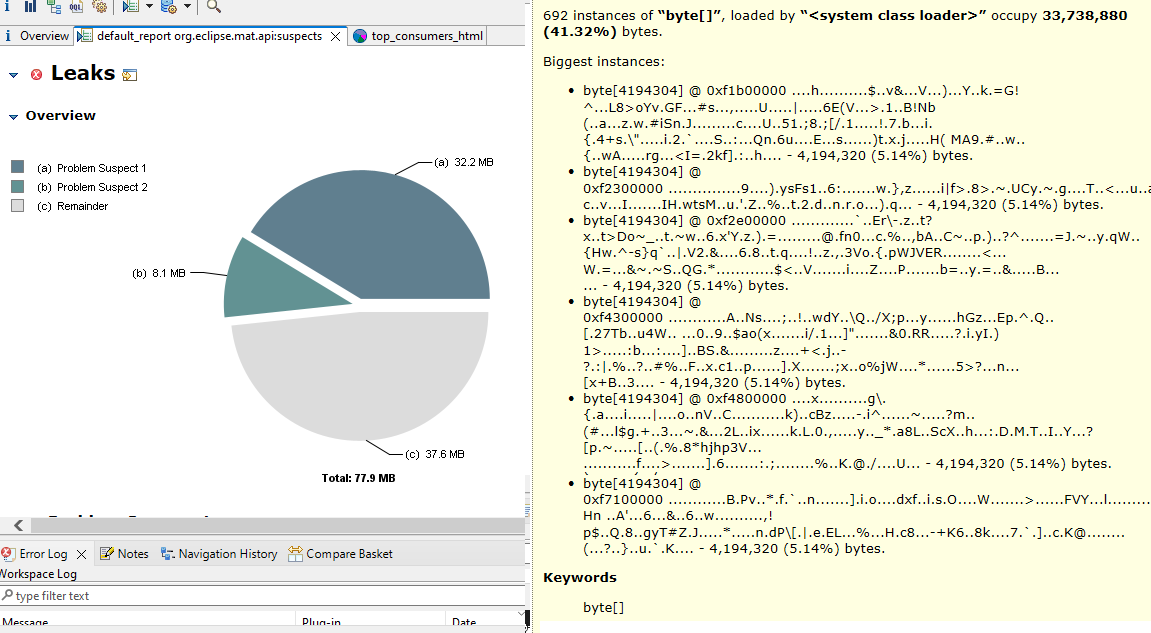Open the histogram view
1151x633 pixels.
click(x=30, y=7)
